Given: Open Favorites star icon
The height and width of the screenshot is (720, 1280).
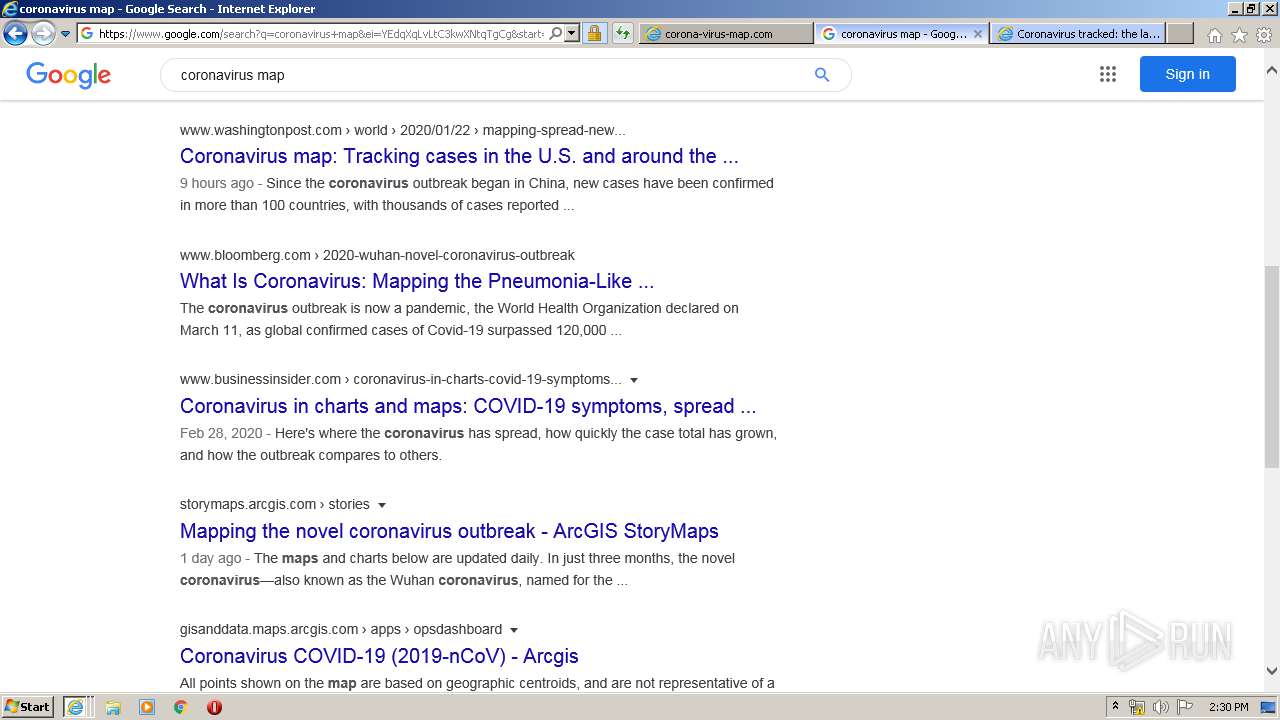Looking at the screenshot, I should [x=1239, y=35].
